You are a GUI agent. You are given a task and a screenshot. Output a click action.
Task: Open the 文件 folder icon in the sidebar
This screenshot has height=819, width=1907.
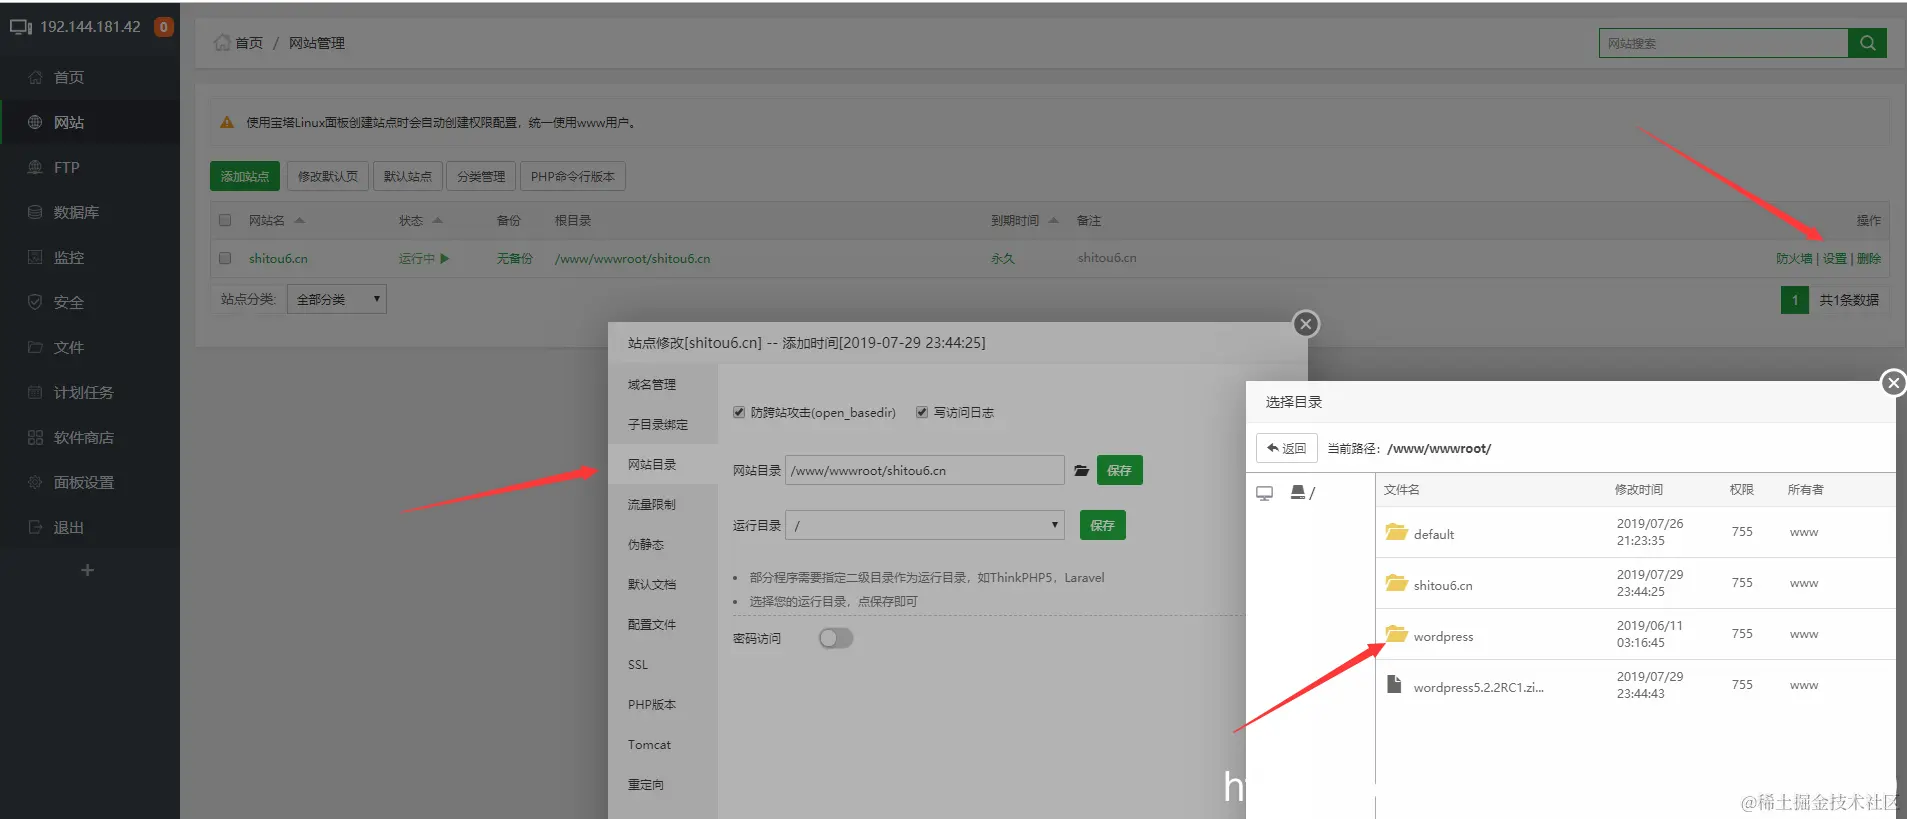(x=35, y=347)
